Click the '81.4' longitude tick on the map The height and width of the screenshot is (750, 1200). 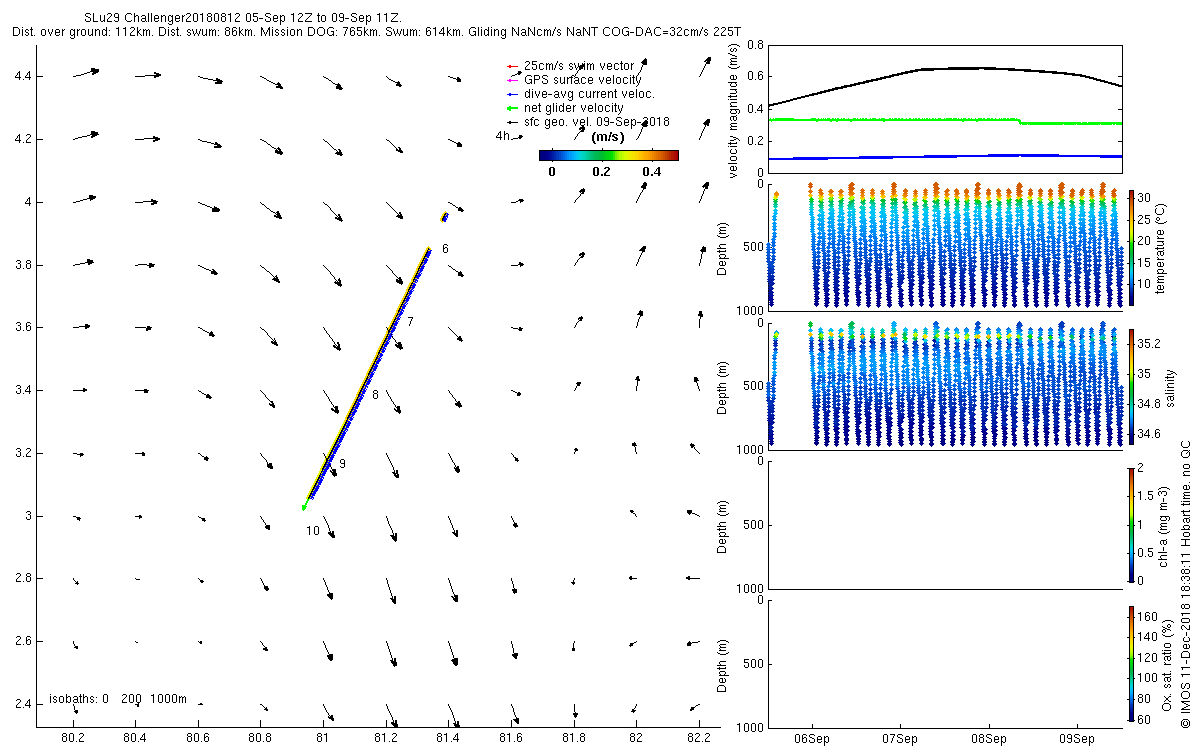448,738
